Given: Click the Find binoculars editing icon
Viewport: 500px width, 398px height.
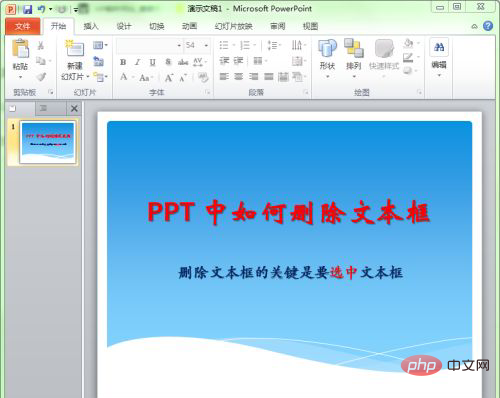Looking at the screenshot, I should click(x=439, y=48).
